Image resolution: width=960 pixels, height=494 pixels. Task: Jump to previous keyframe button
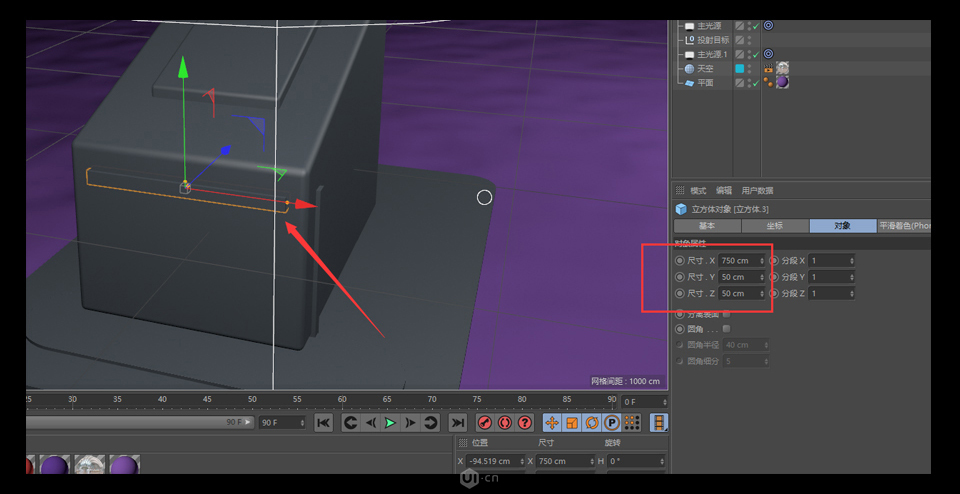350,422
